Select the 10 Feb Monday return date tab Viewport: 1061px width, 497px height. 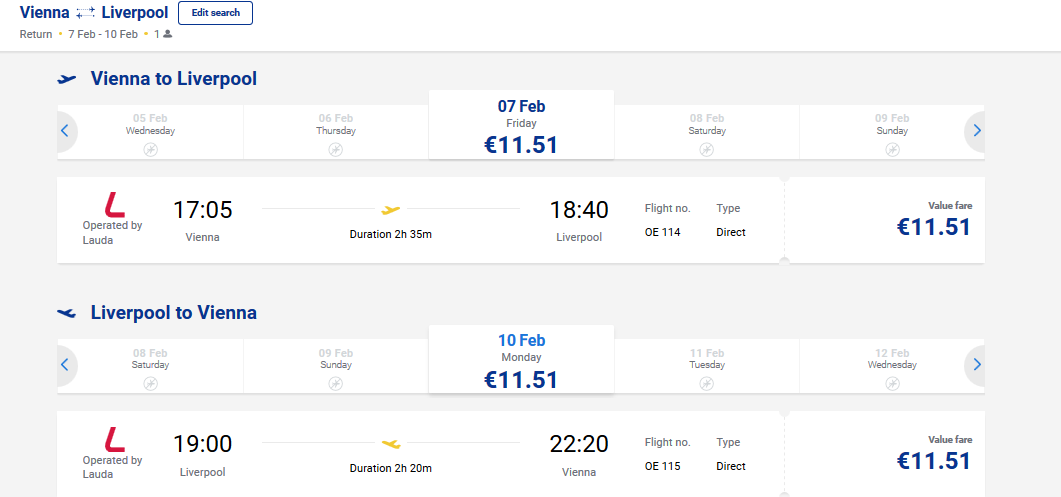point(521,360)
